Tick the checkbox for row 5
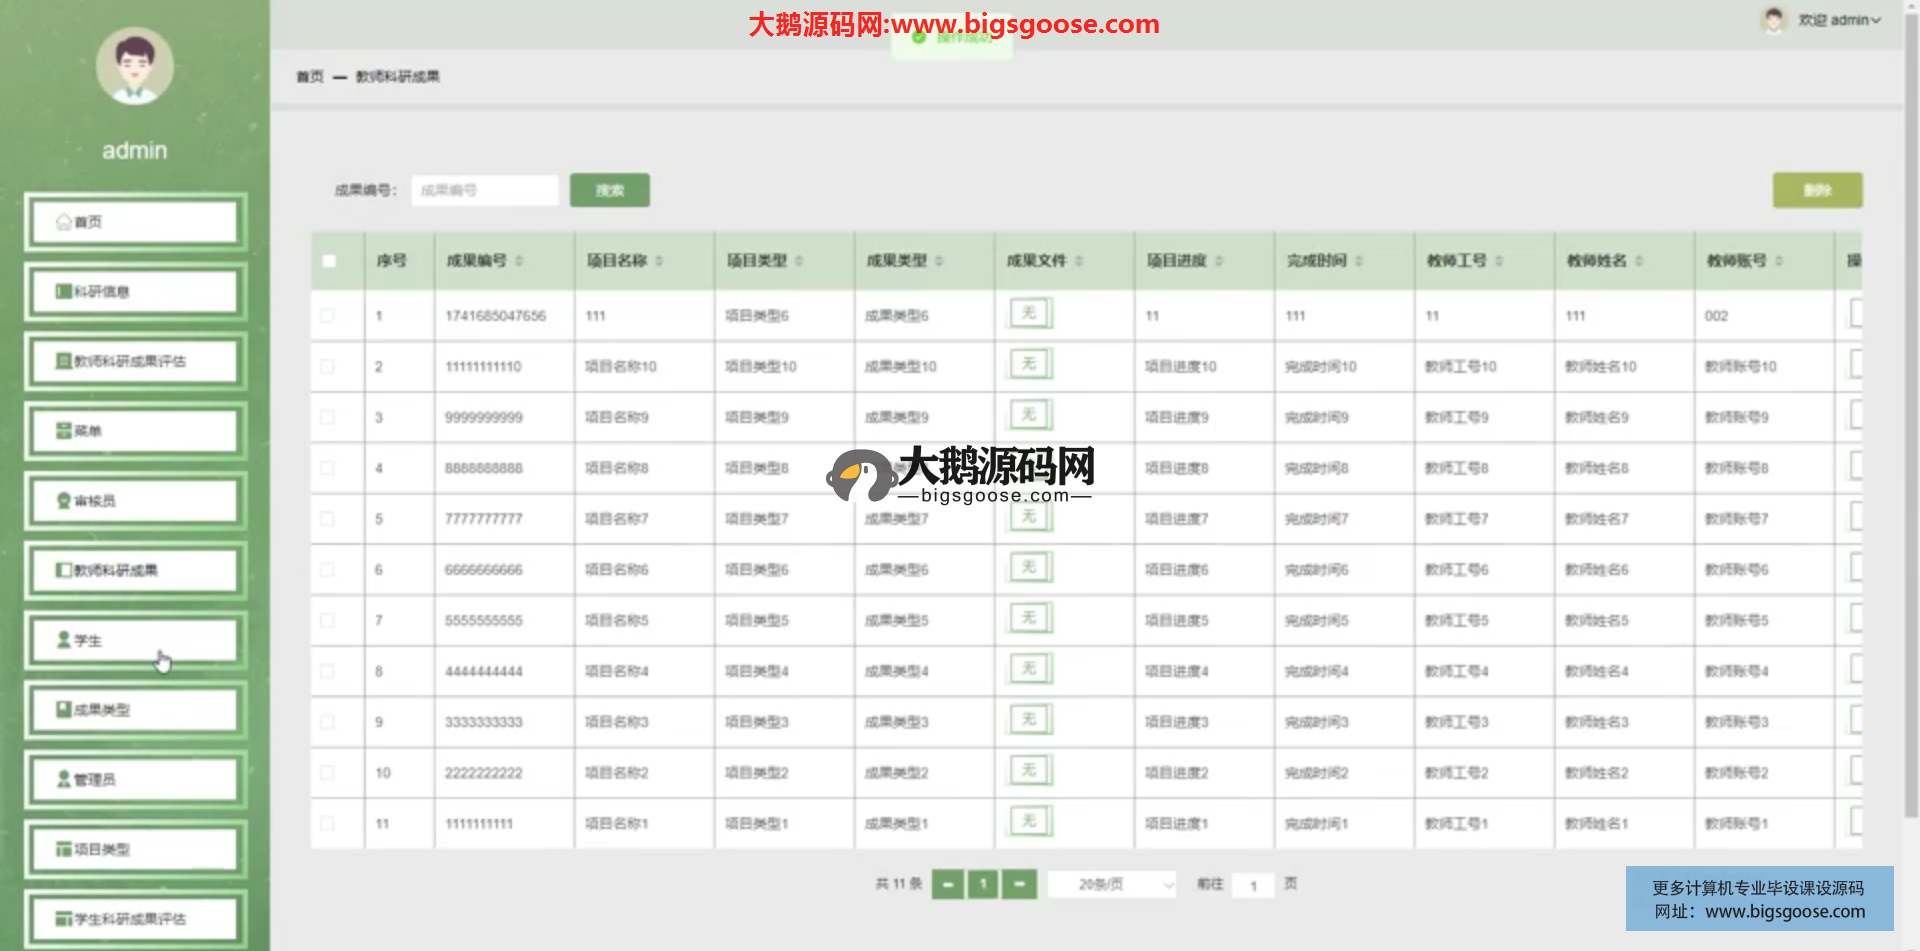Image resolution: width=1920 pixels, height=951 pixels. click(327, 519)
